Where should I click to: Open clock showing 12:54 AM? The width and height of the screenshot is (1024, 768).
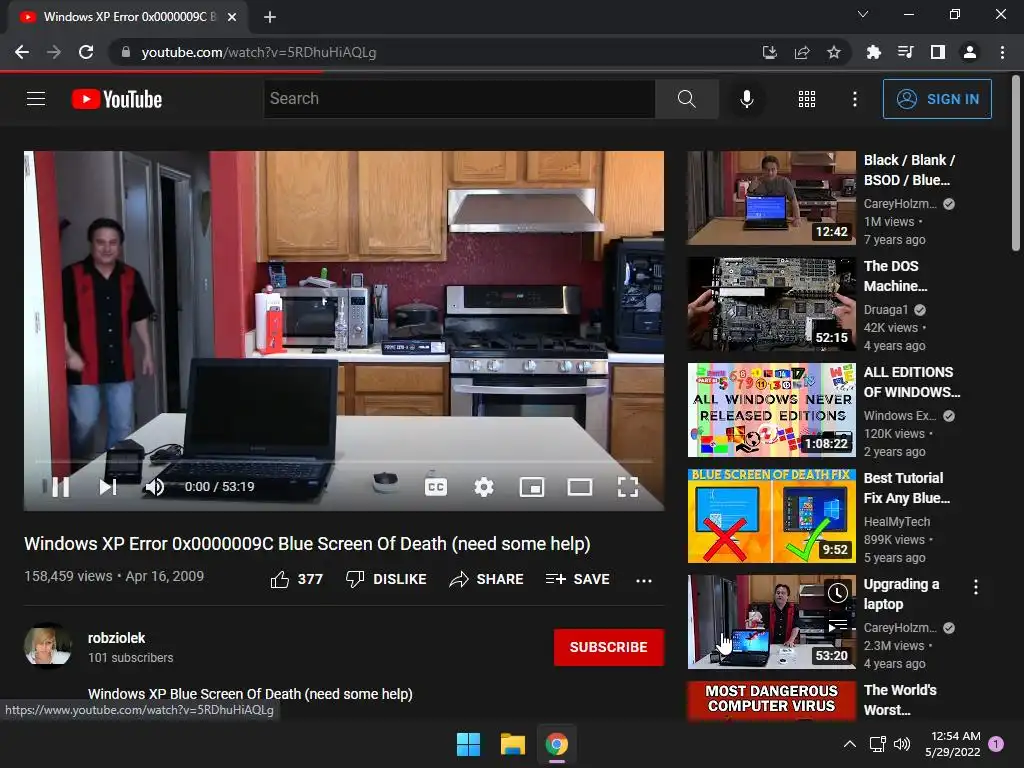click(953, 744)
